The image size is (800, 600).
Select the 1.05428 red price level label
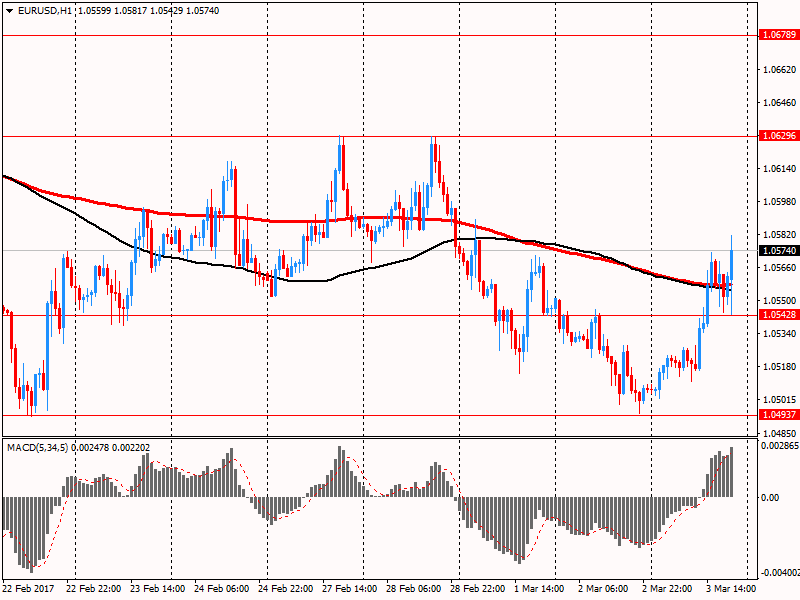779,315
